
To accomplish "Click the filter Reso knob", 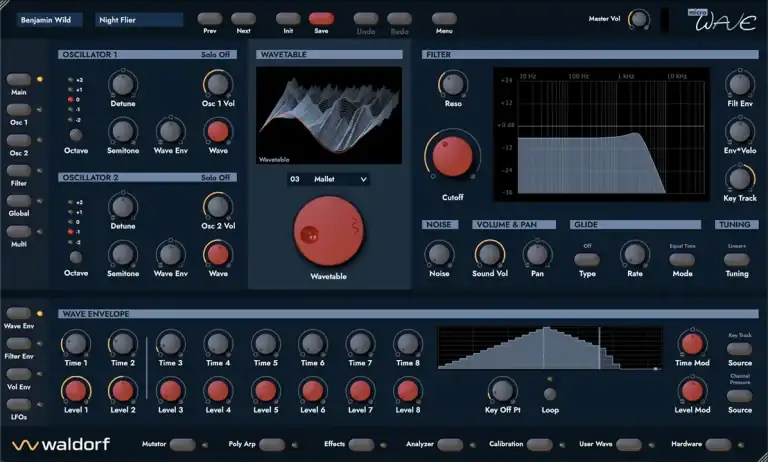I will [453, 84].
